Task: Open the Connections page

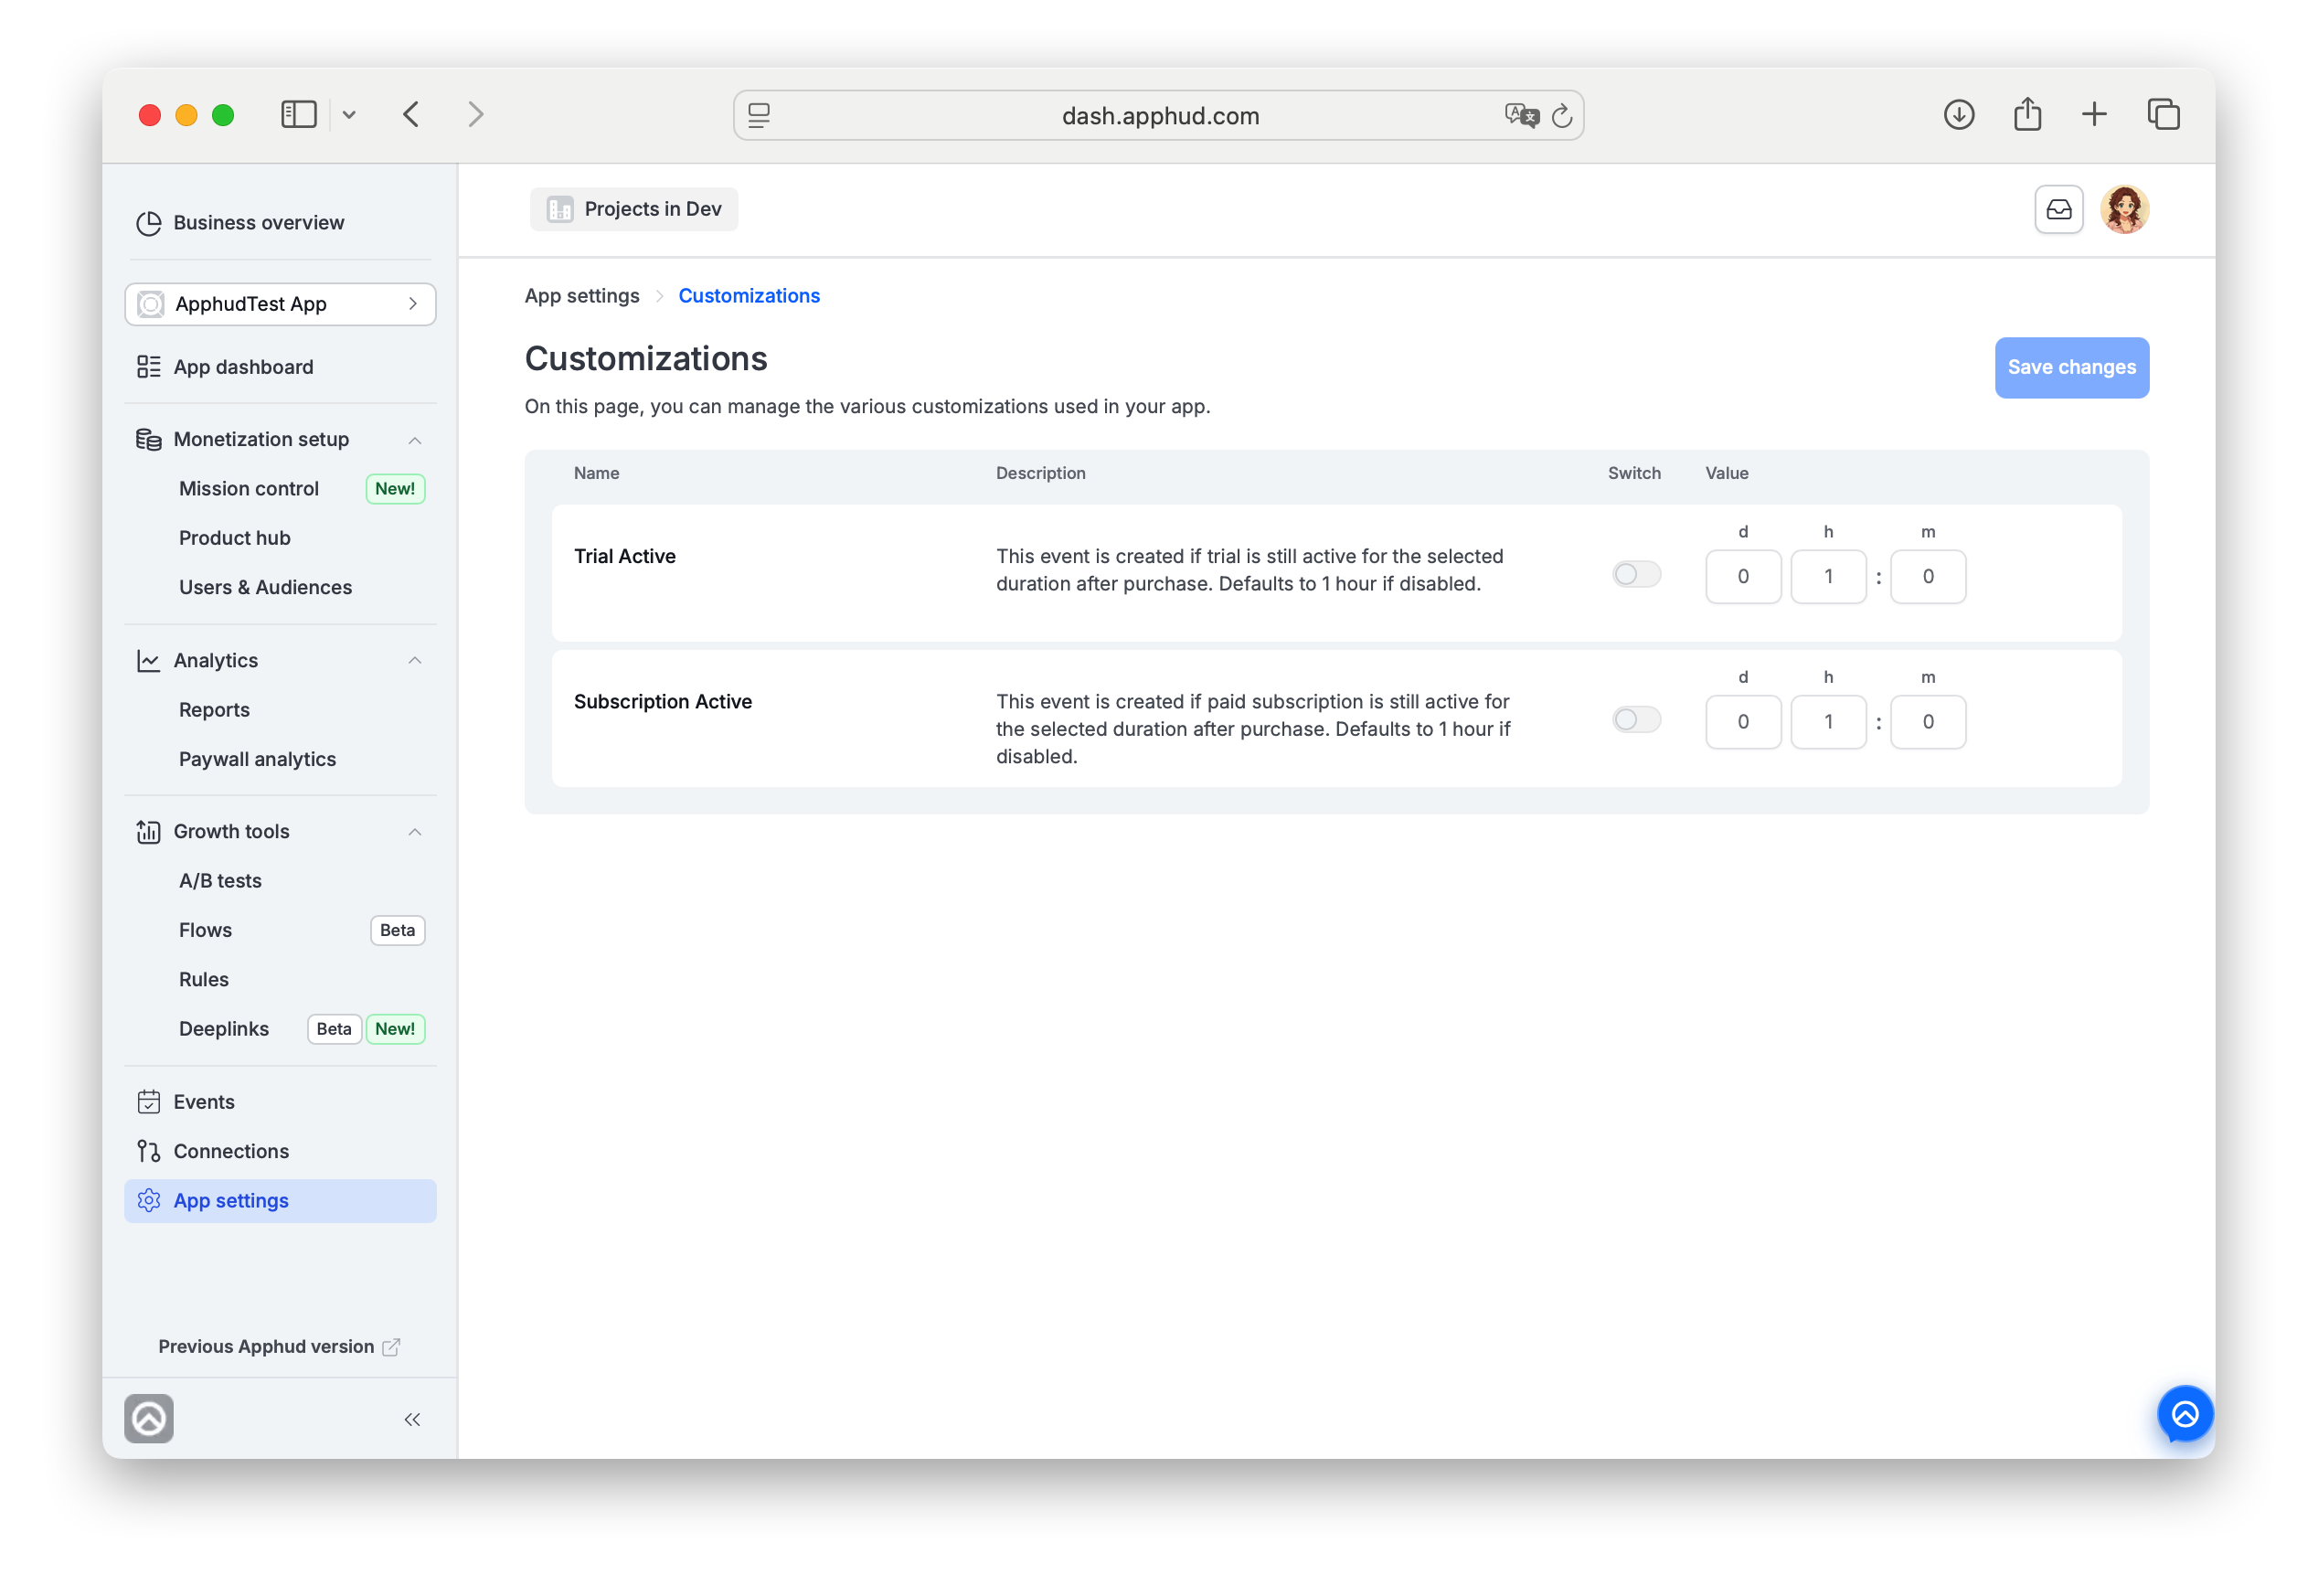Action: 231,1151
